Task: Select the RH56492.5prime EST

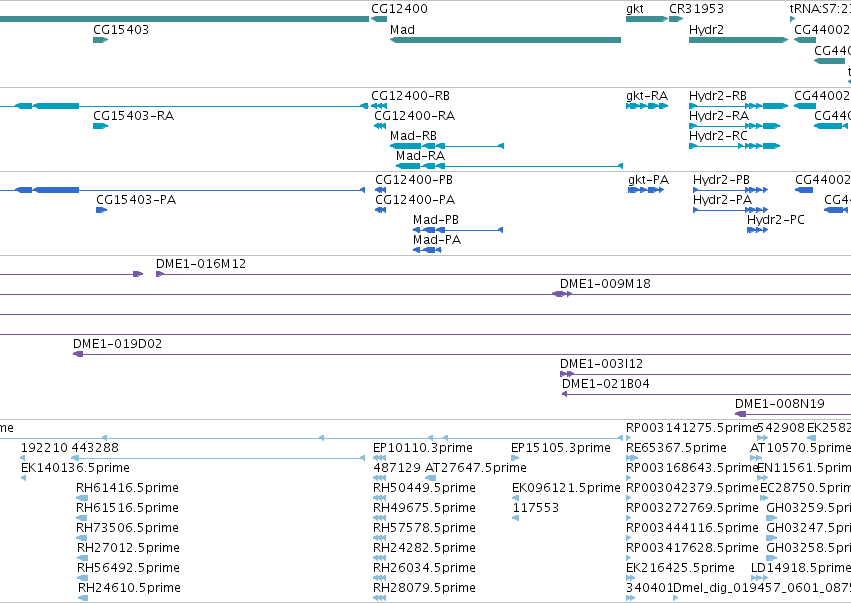Action: coord(82,578)
